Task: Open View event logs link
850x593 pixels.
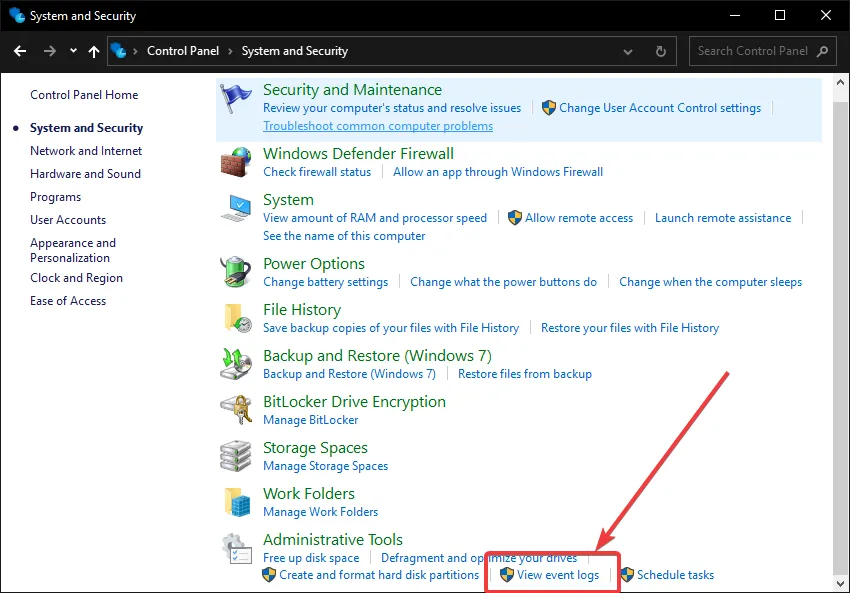Action: pos(558,575)
